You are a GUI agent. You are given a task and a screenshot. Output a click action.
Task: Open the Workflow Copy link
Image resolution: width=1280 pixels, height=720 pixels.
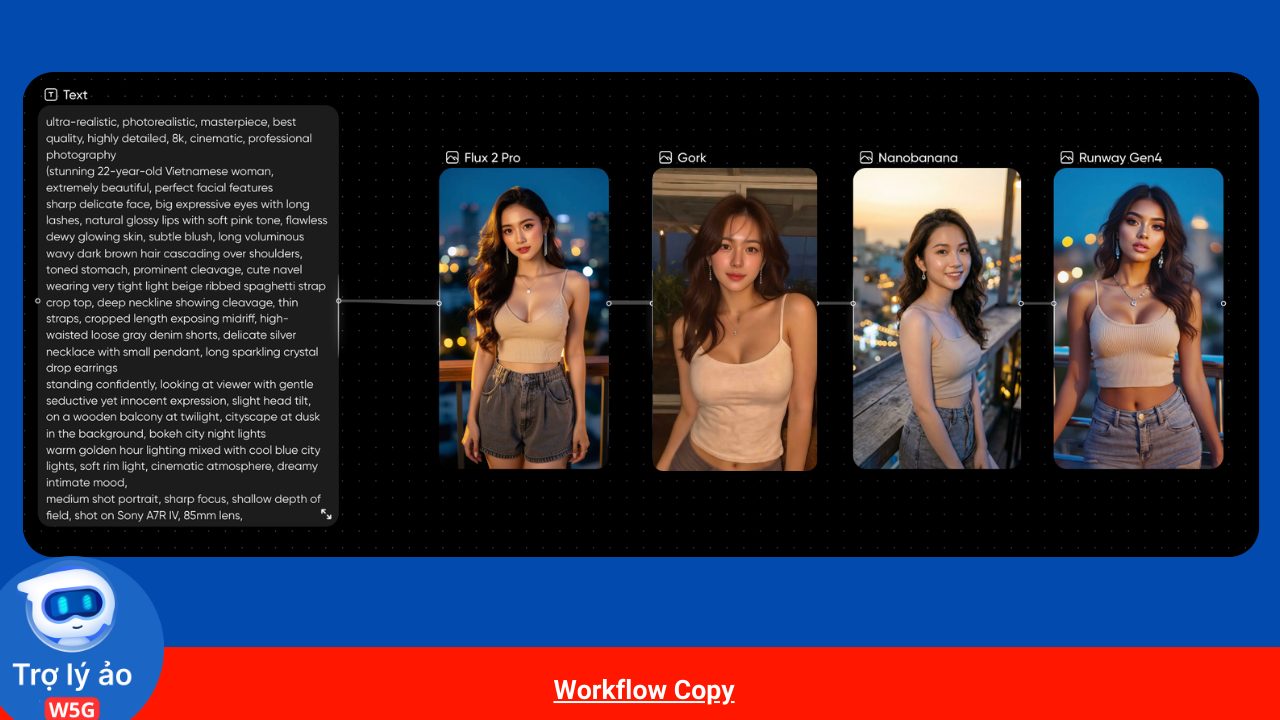click(644, 690)
